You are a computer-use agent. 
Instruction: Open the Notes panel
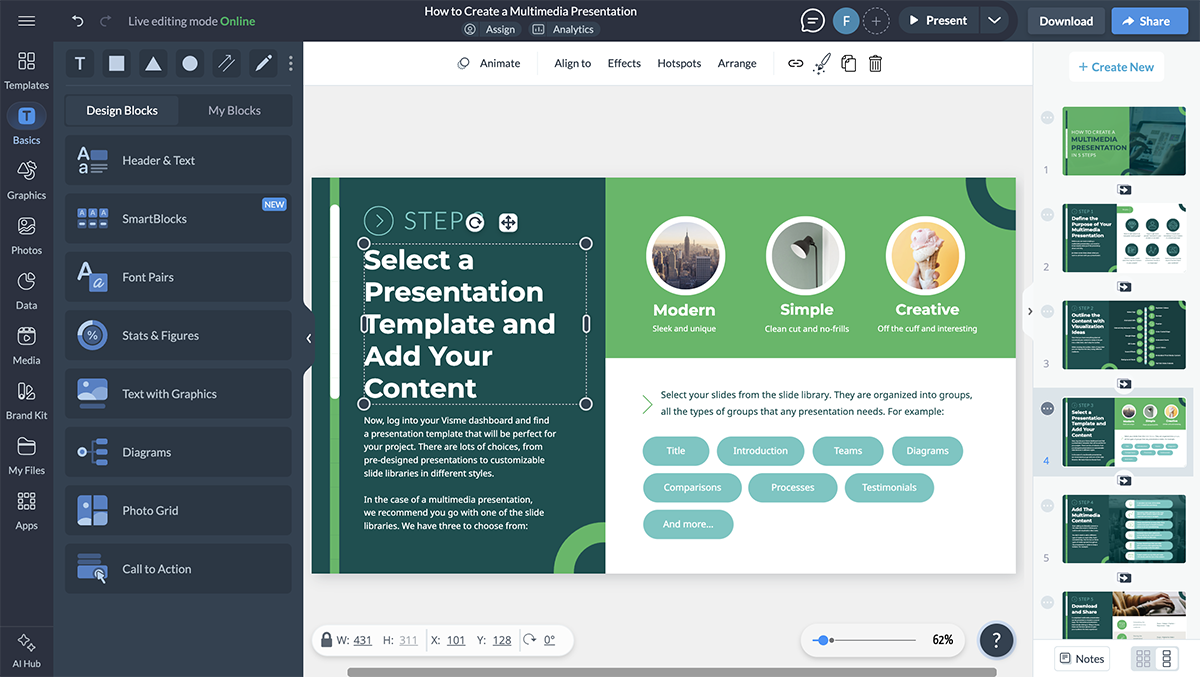[x=1082, y=658]
